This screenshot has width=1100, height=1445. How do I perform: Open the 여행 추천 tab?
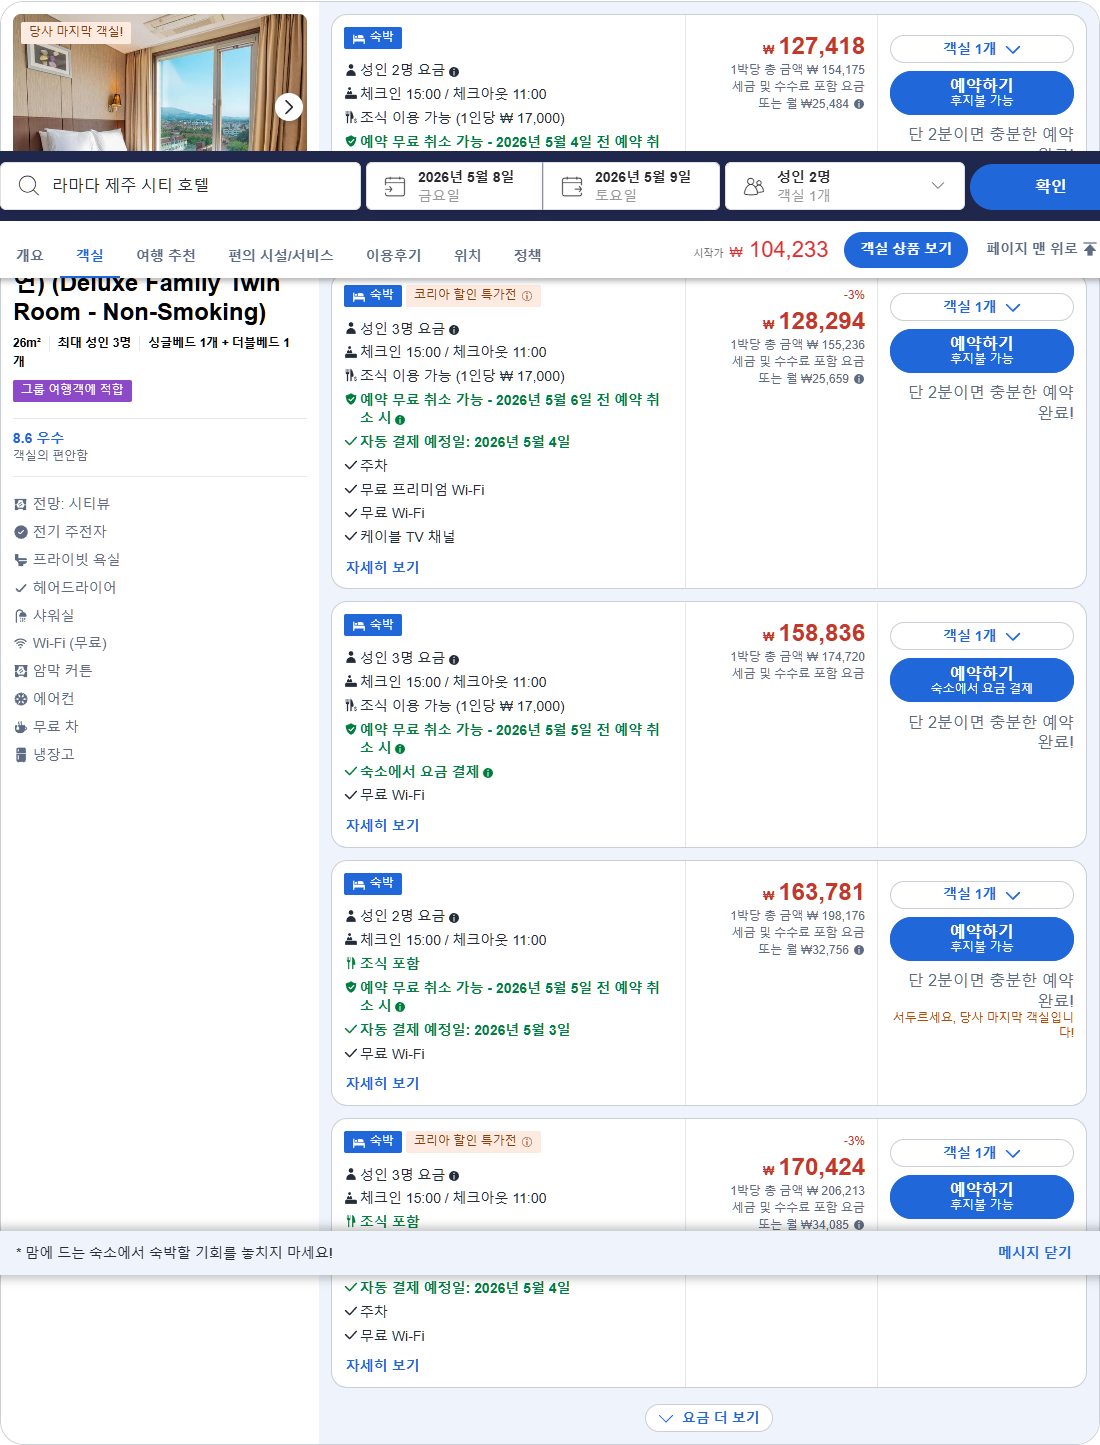(166, 256)
